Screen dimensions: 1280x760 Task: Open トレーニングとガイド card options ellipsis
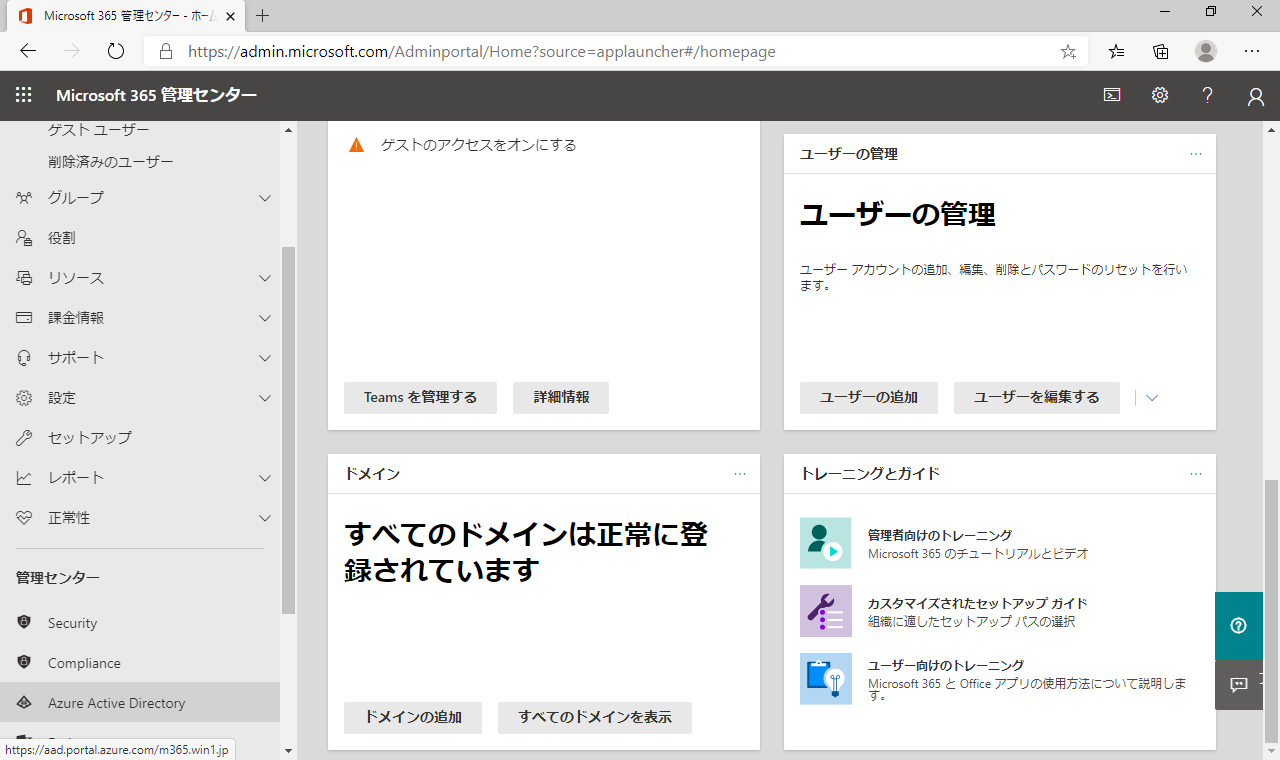[1196, 474]
